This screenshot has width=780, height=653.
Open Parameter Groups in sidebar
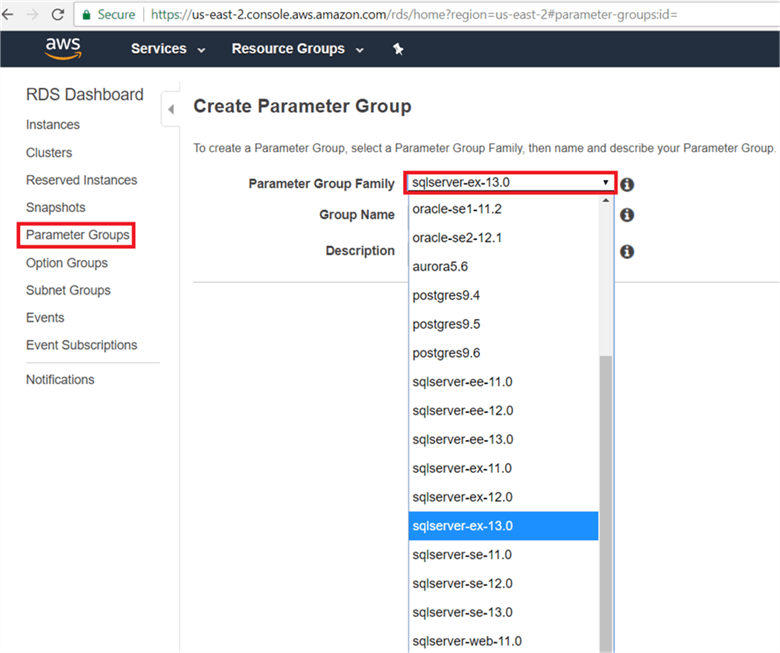pos(77,235)
